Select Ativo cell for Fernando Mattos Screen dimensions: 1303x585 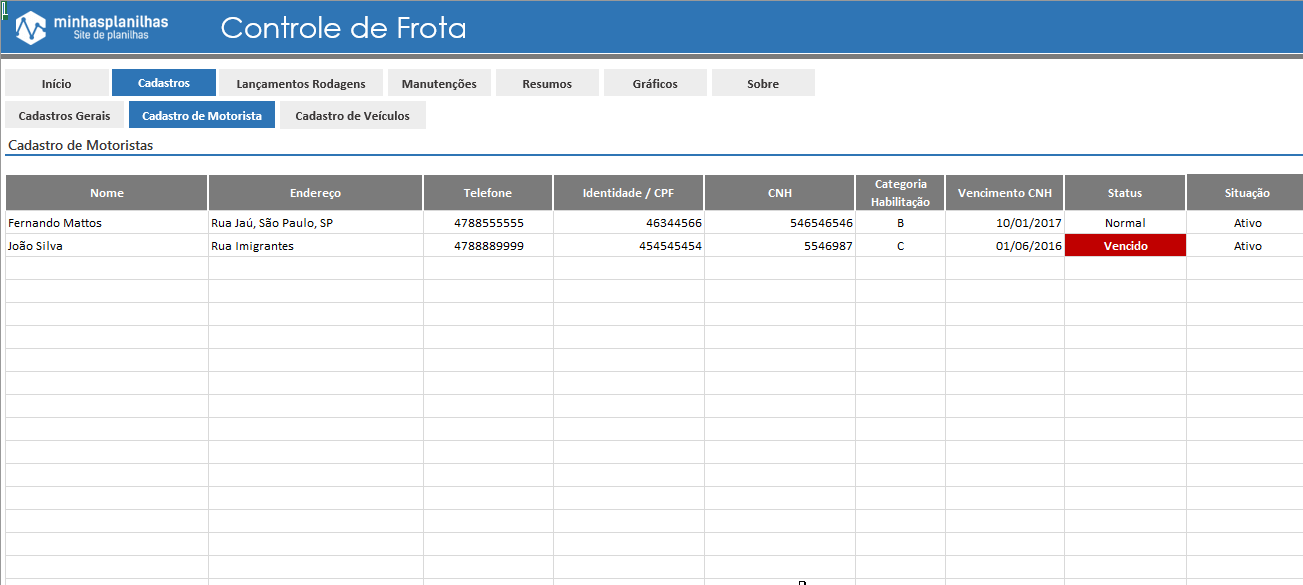[x=1246, y=222]
